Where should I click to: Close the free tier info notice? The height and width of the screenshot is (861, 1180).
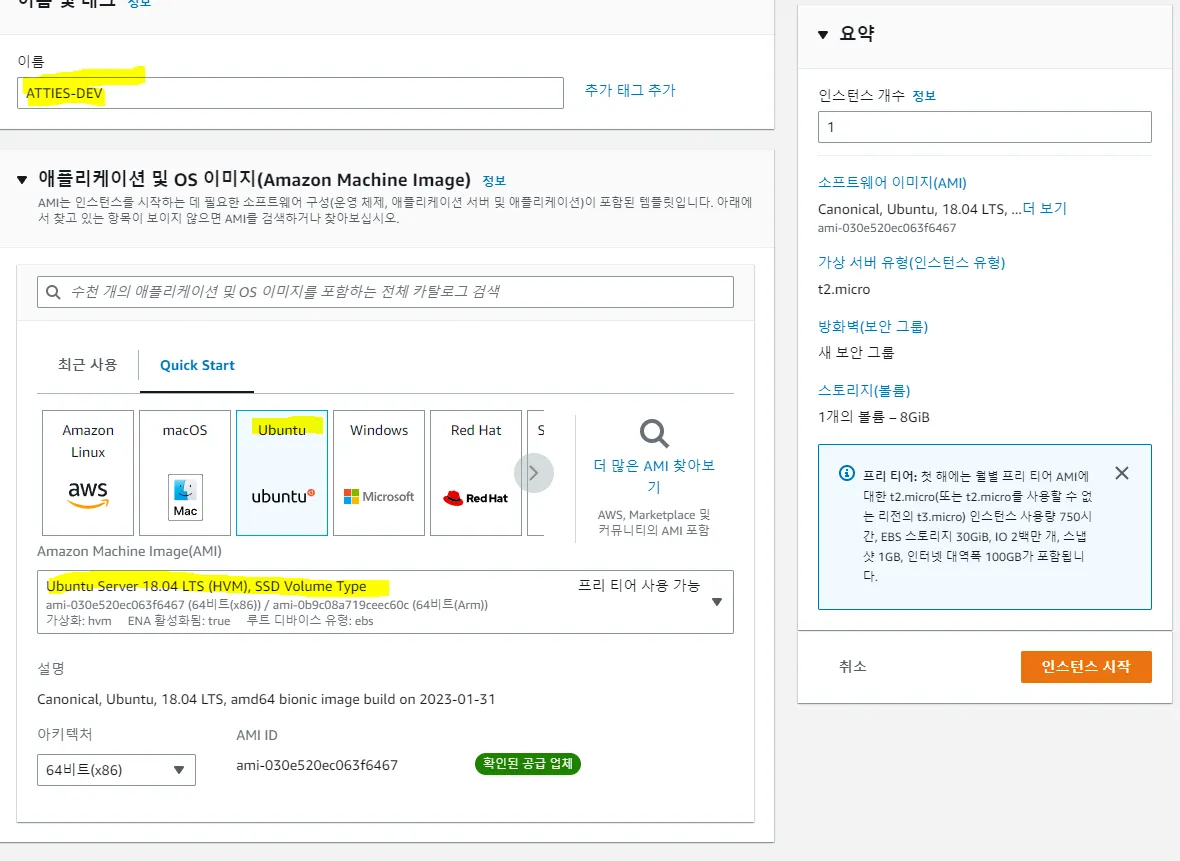pos(1122,473)
